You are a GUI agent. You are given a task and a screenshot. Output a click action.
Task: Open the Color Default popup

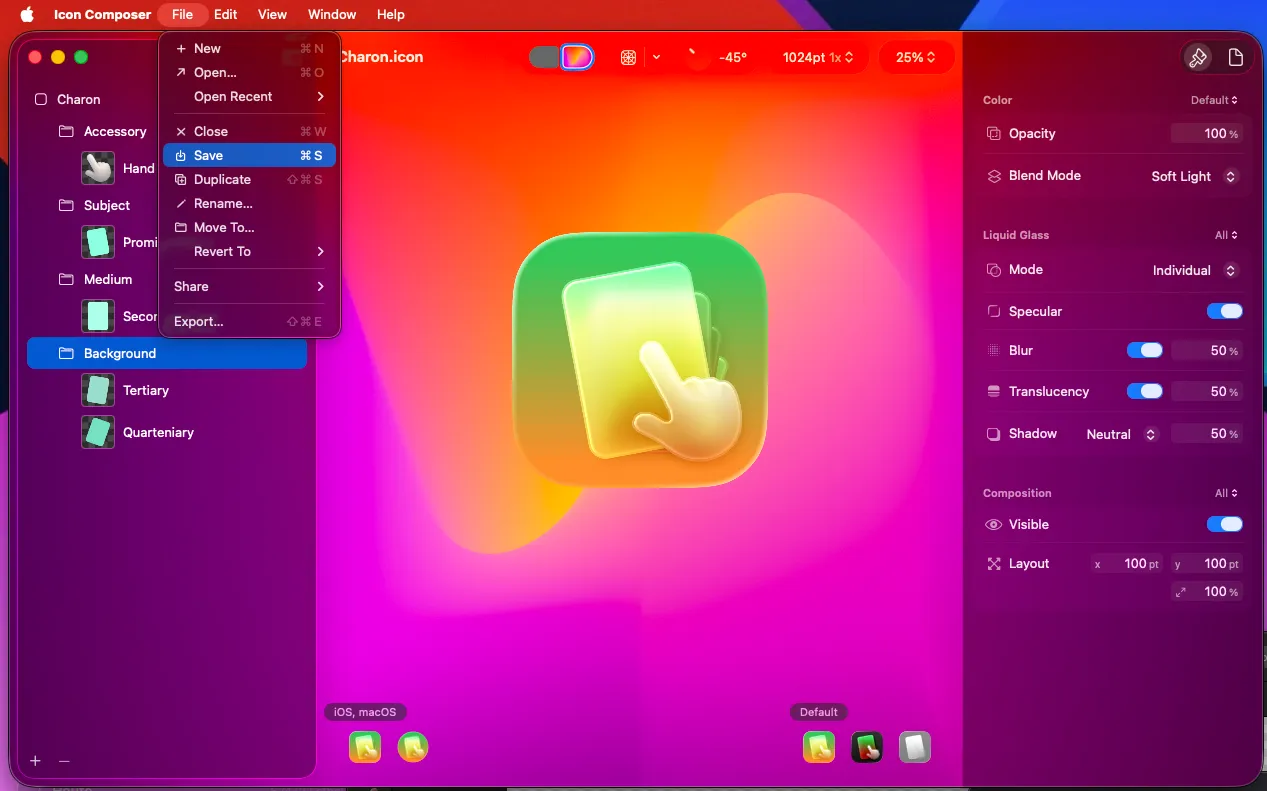tap(1214, 100)
